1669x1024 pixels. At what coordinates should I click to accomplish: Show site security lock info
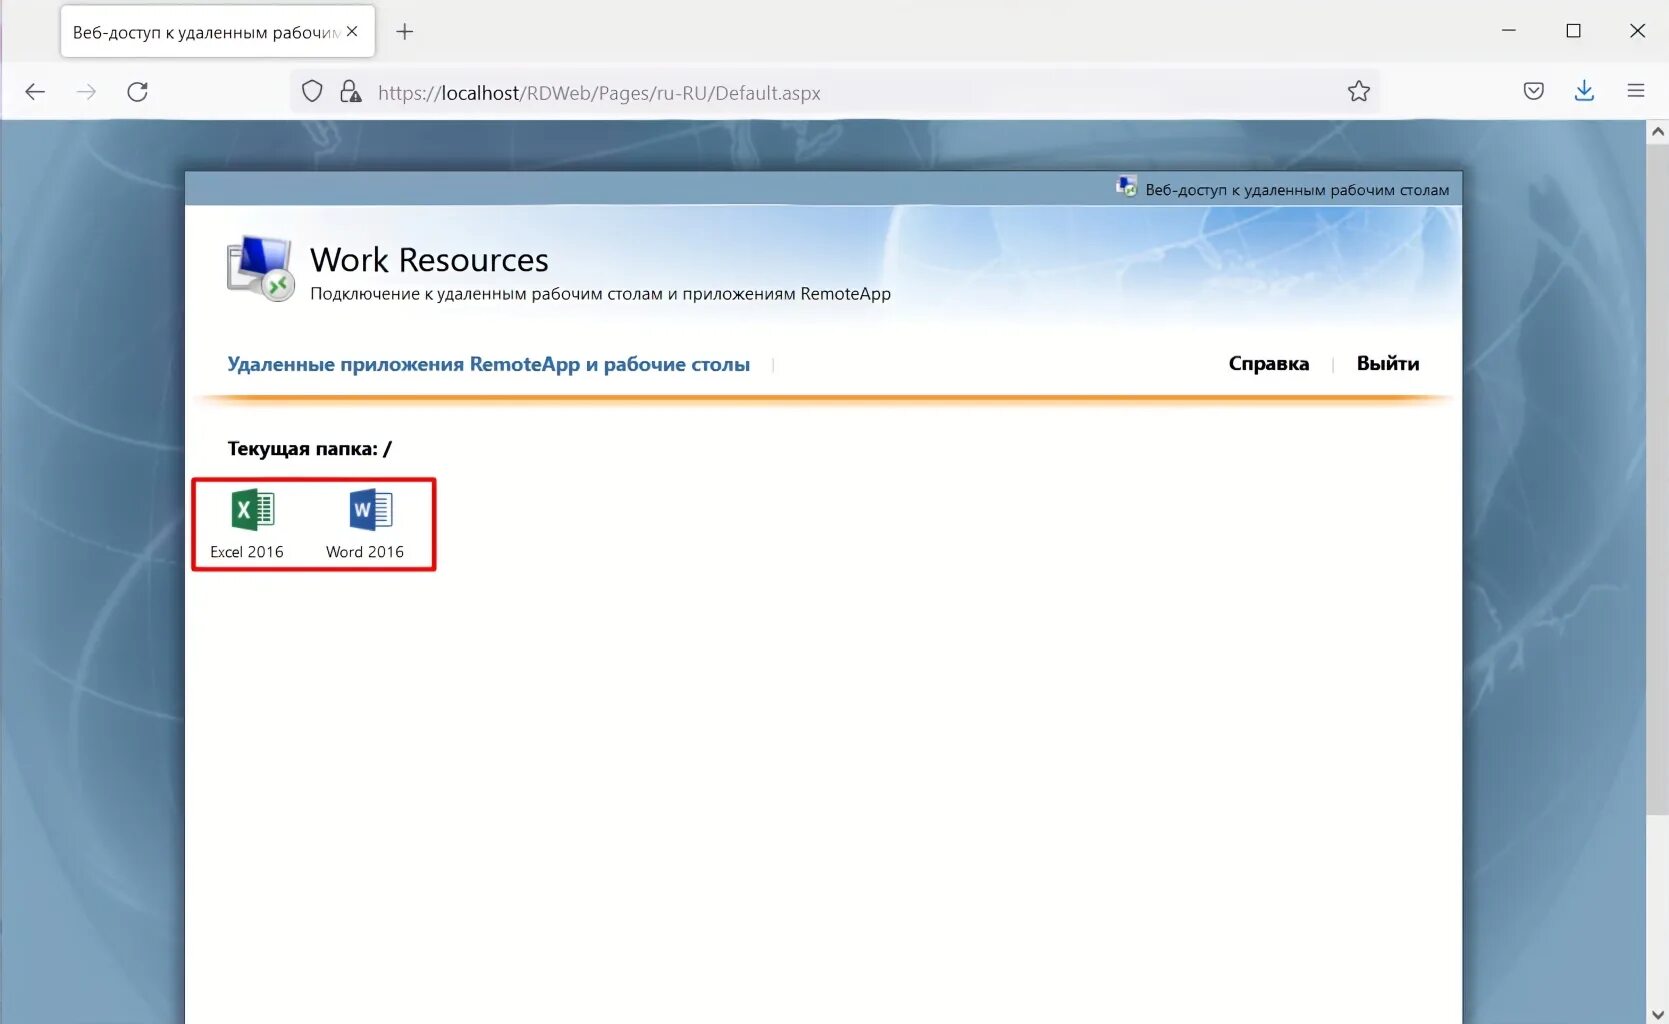[x=350, y=92]
